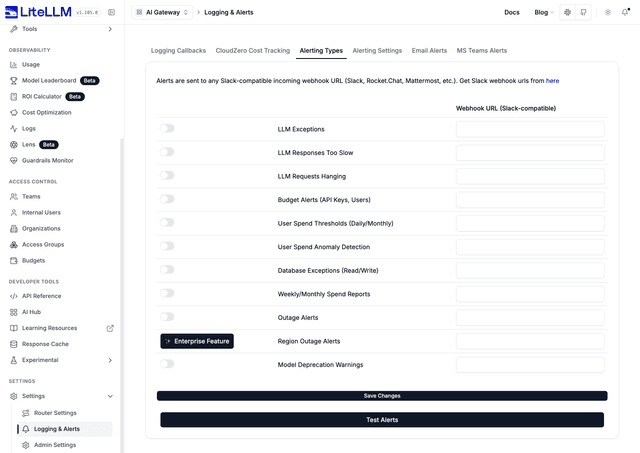
Task: Click the Test Alerts button
Action: [x=382, y=420]
